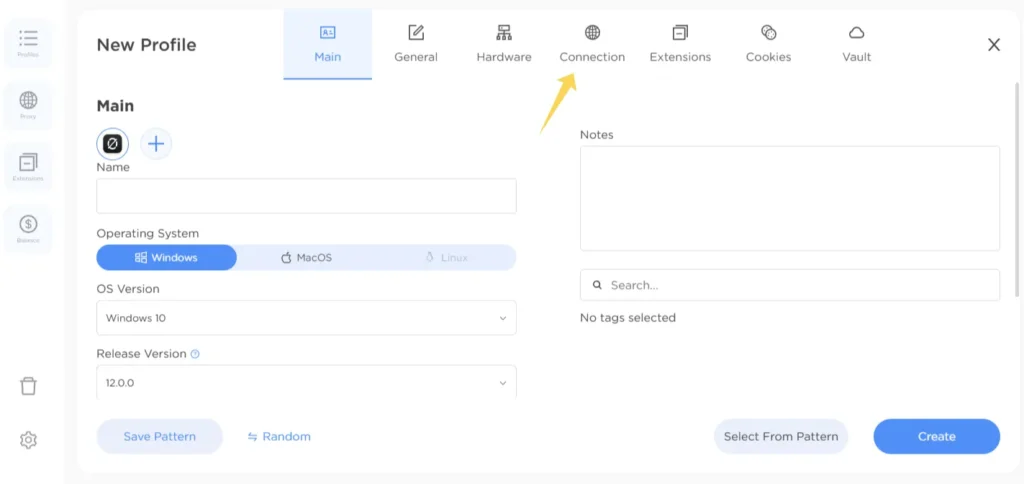Select MacOS operating system
The image size is (1024, 484).
tap(306, 257)
